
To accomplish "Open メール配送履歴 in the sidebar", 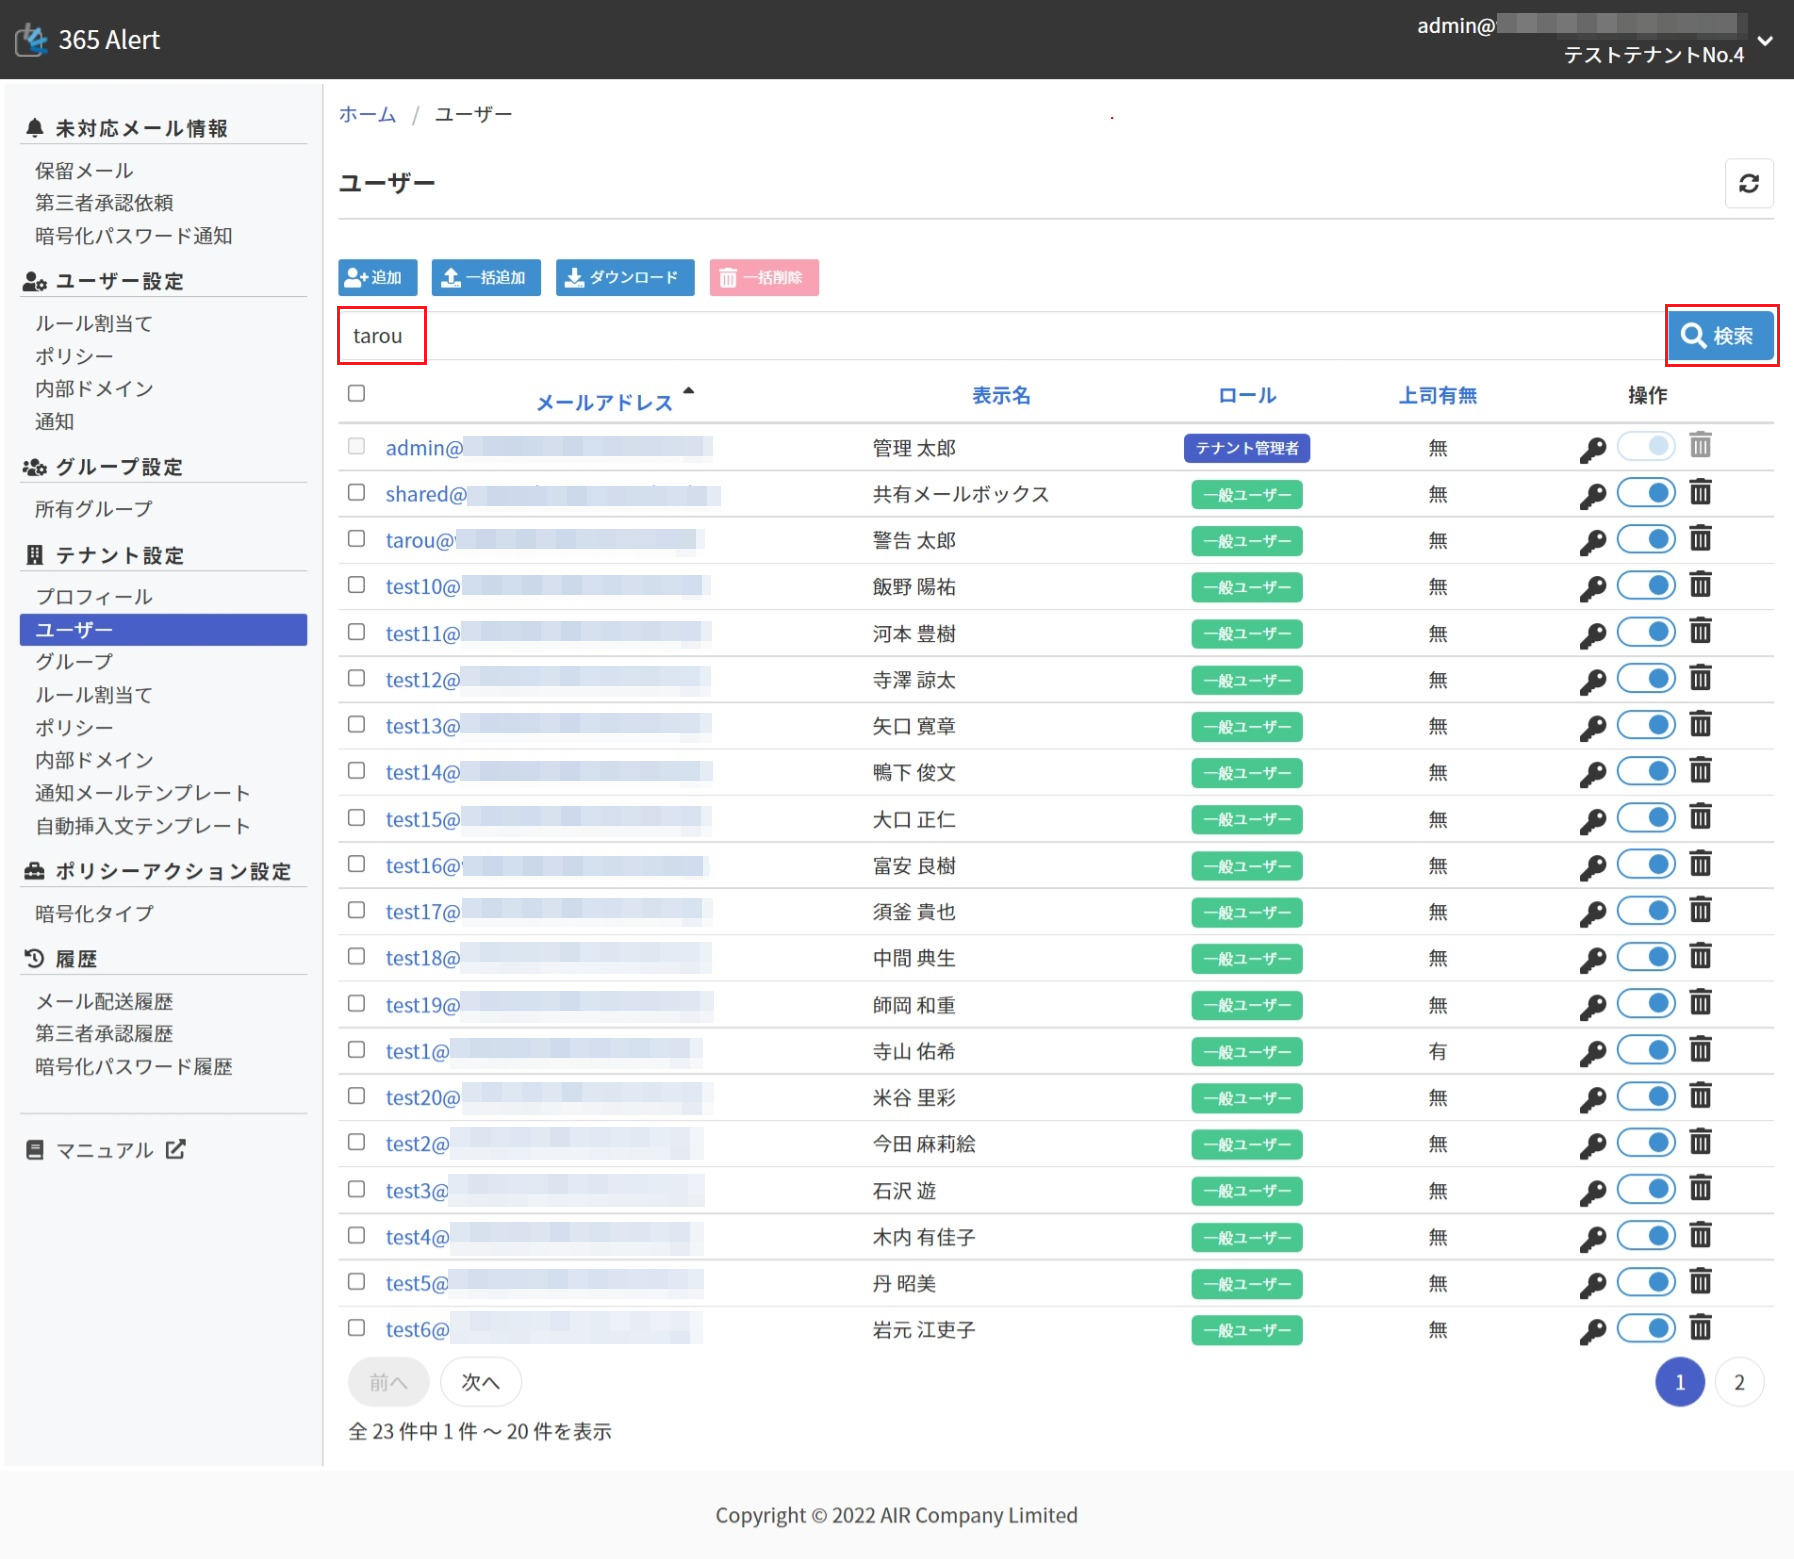I will pos(104,1001).
